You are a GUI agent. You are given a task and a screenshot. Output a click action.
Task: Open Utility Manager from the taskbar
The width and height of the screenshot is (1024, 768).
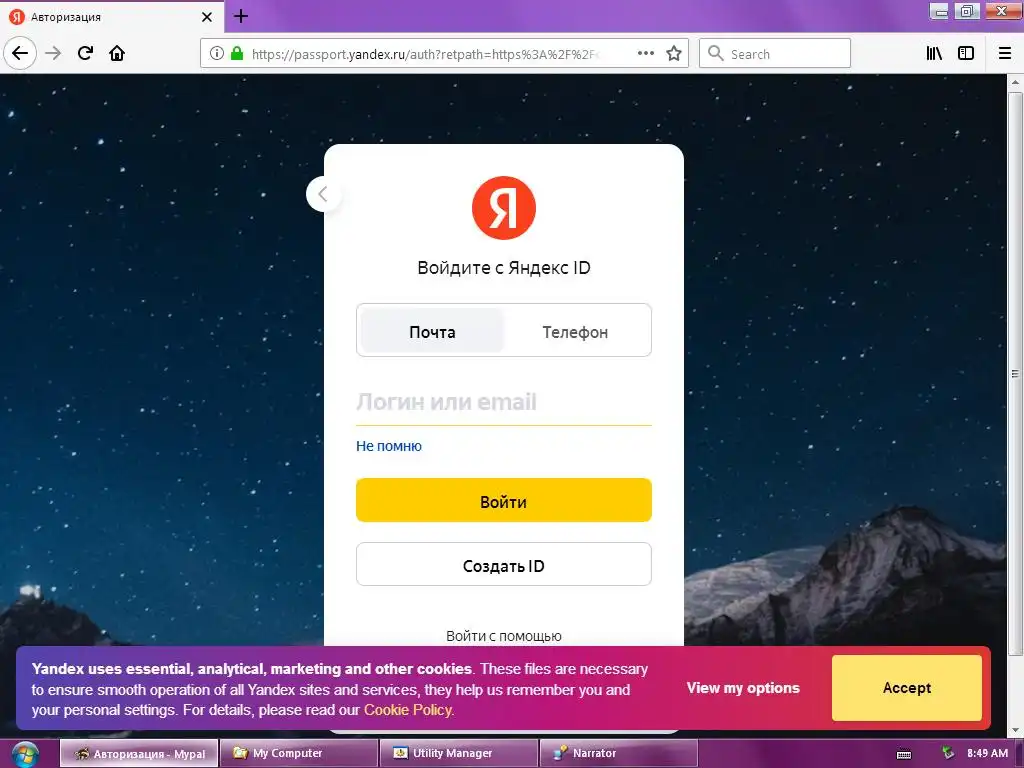tap(458, 754)
